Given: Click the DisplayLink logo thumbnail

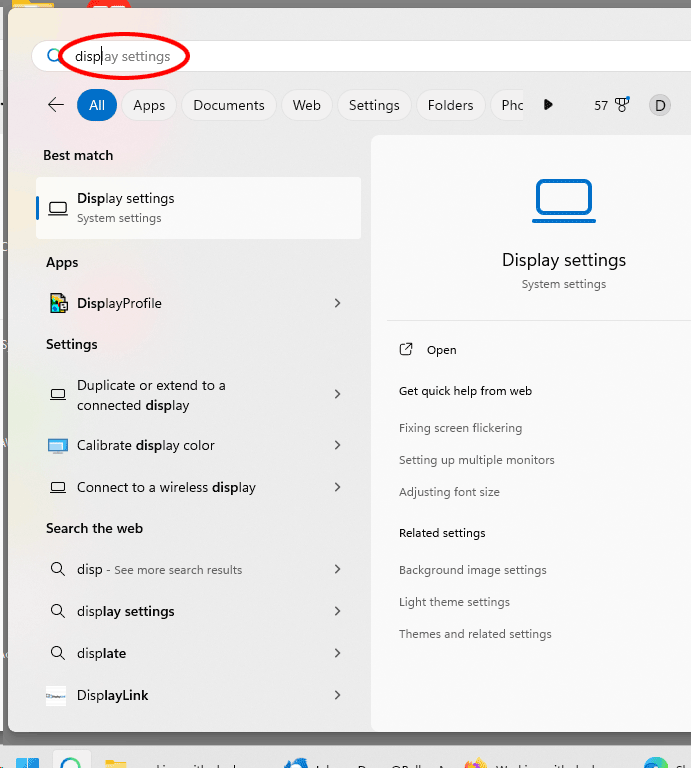Looking at the screenshot, I should click(x=56, y=696).
